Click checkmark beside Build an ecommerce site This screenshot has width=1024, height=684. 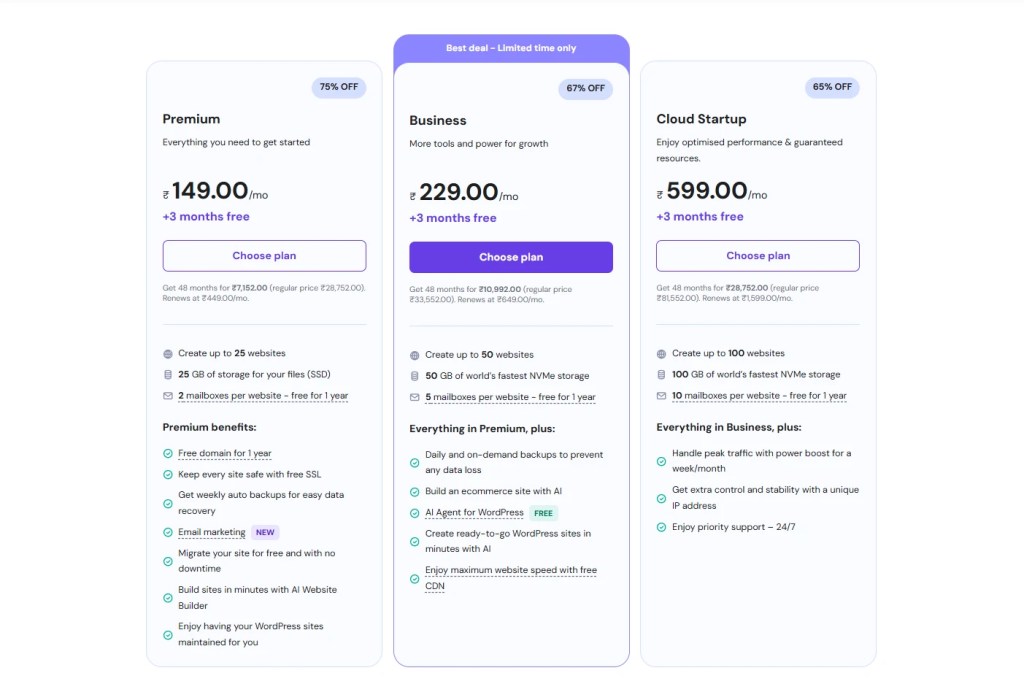[415, 492]
